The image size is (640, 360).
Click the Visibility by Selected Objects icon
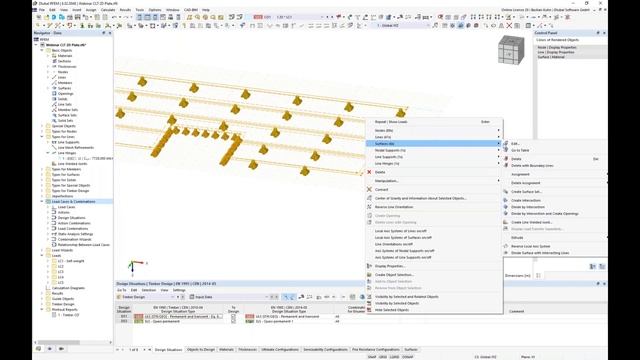coord(369,303)
